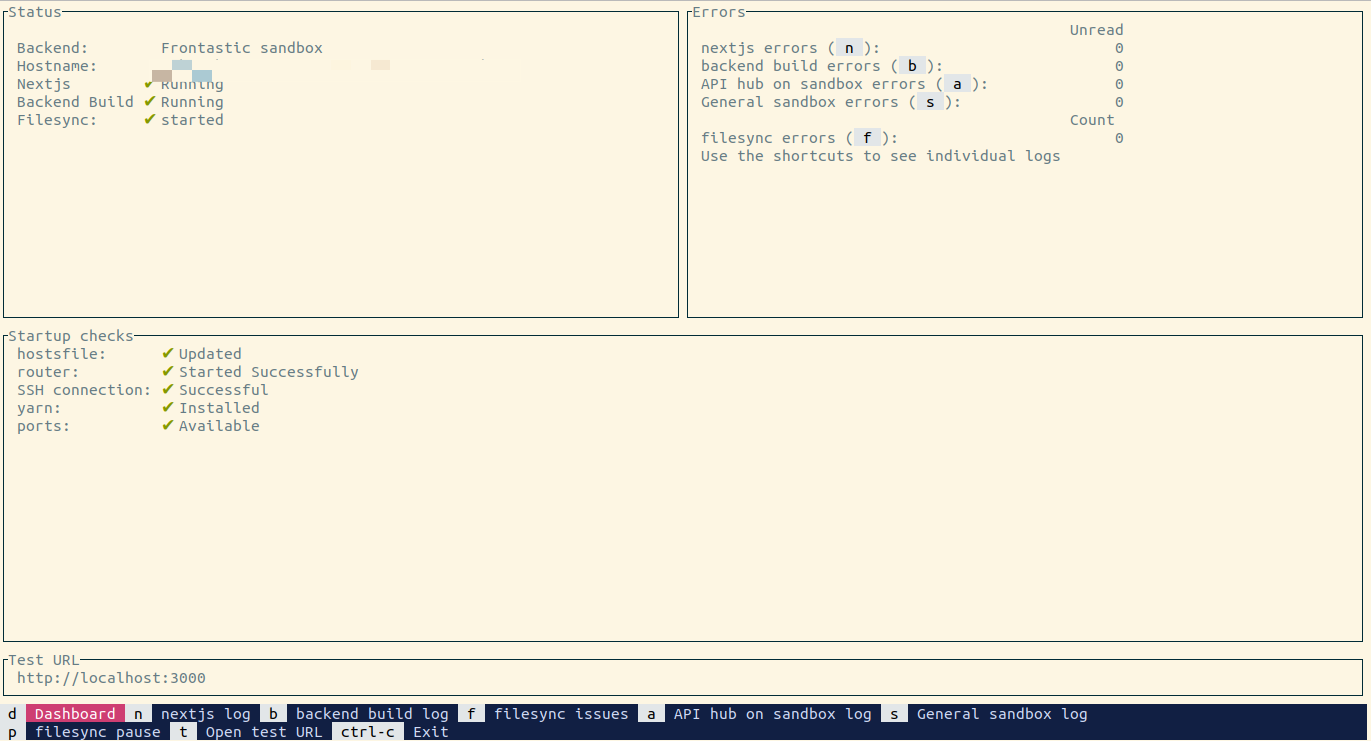Click 'nextjs errors' text
1371x741 pixels.
click(759, 48)
